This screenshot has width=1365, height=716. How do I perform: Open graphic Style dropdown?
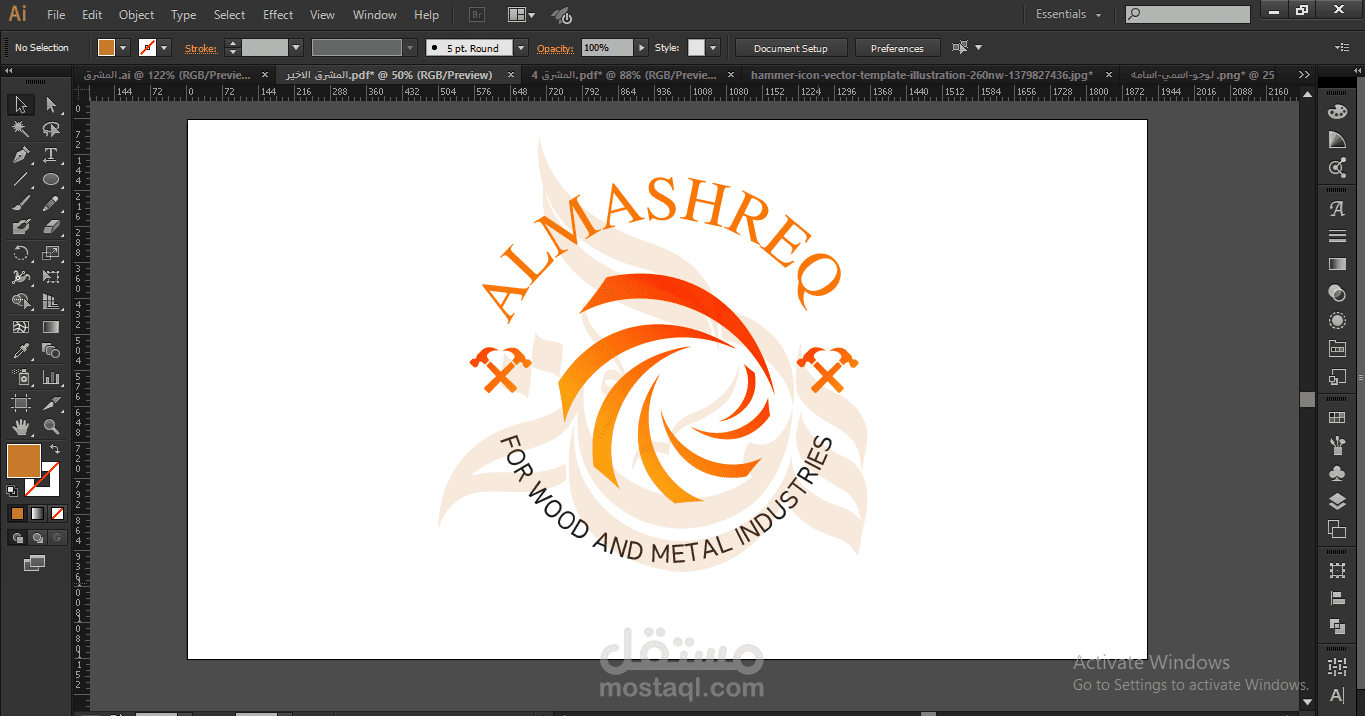click(x=712, y=48)
